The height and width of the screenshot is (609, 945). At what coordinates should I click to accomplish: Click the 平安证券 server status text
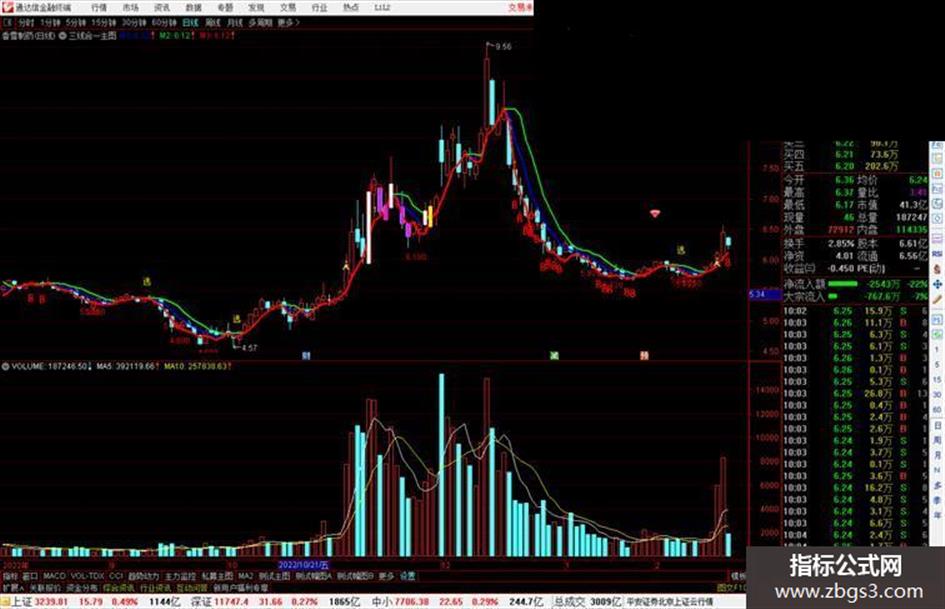pyautogui.click(x=670, y=602)
